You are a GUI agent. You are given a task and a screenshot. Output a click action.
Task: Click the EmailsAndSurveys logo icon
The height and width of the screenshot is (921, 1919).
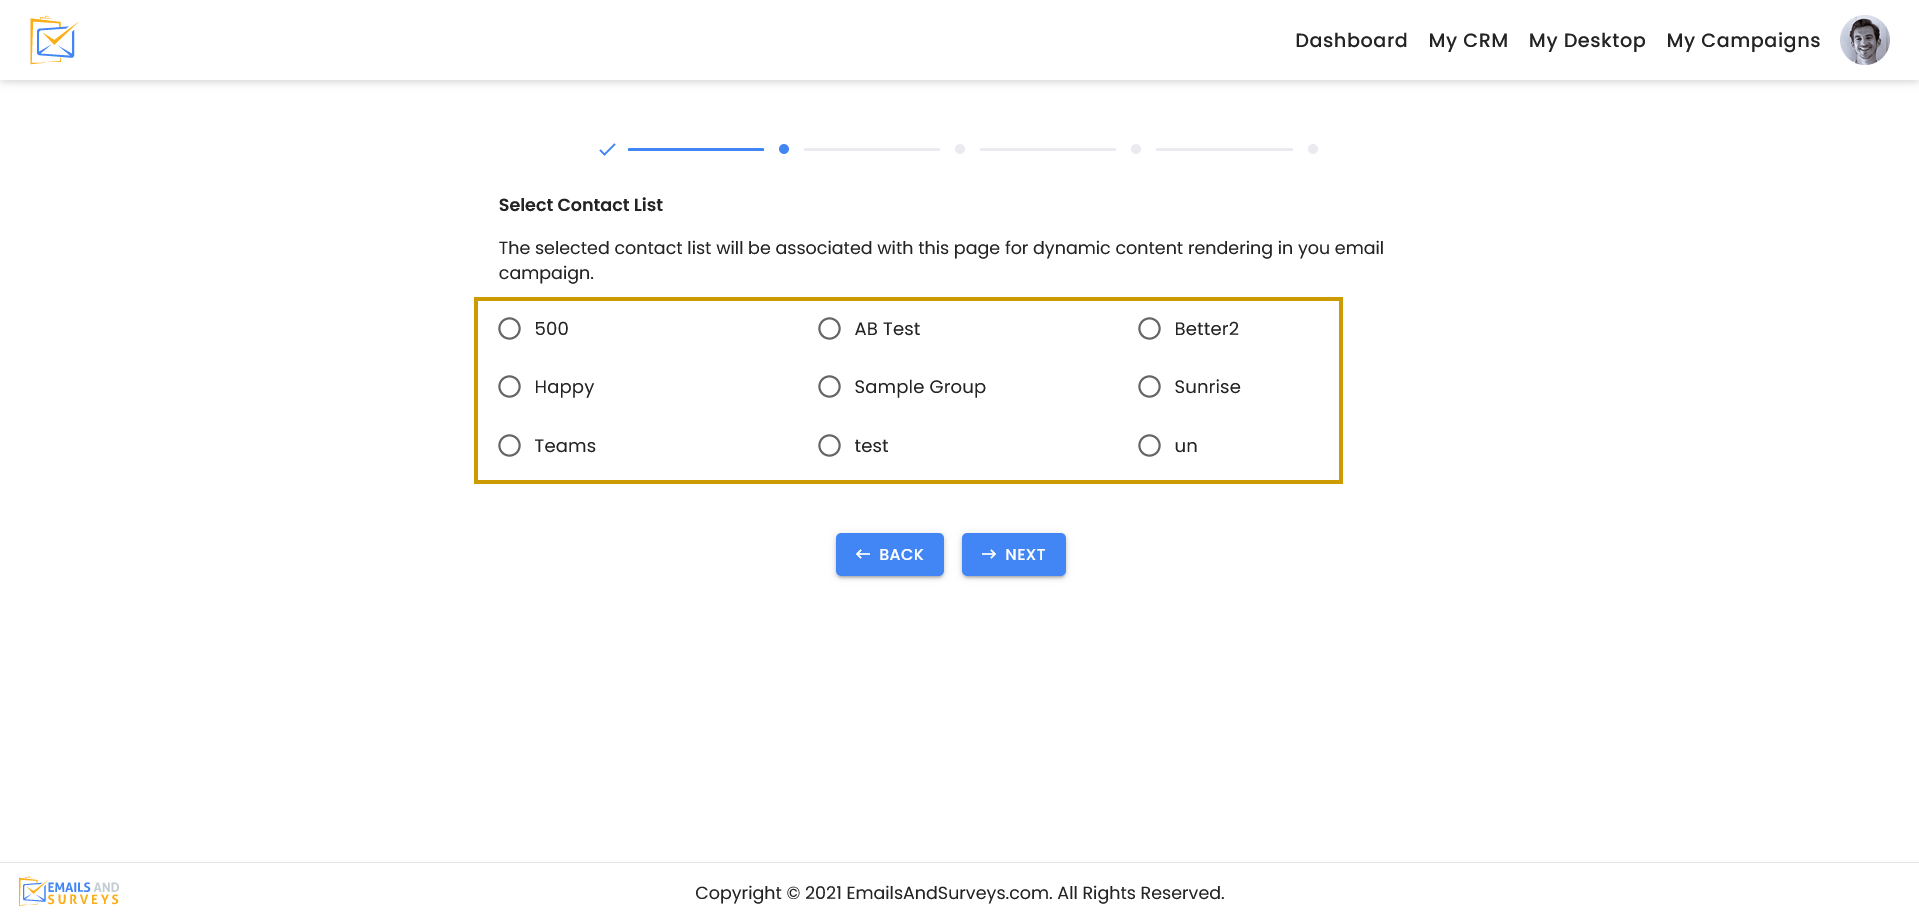pos(52,40)
